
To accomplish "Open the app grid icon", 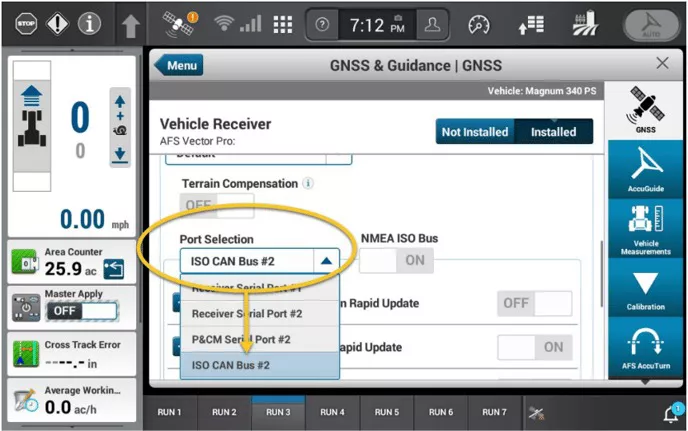I will [282, 25].
